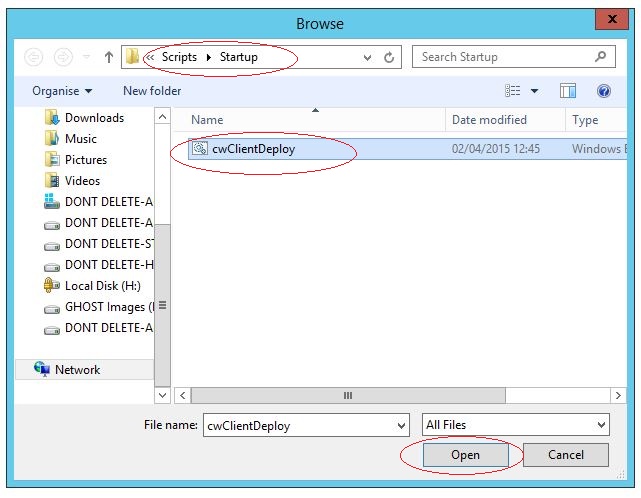The width and height of the screenshot is (641, 498).
Task: Show the preview pane
Action: (x=568, y=91)
